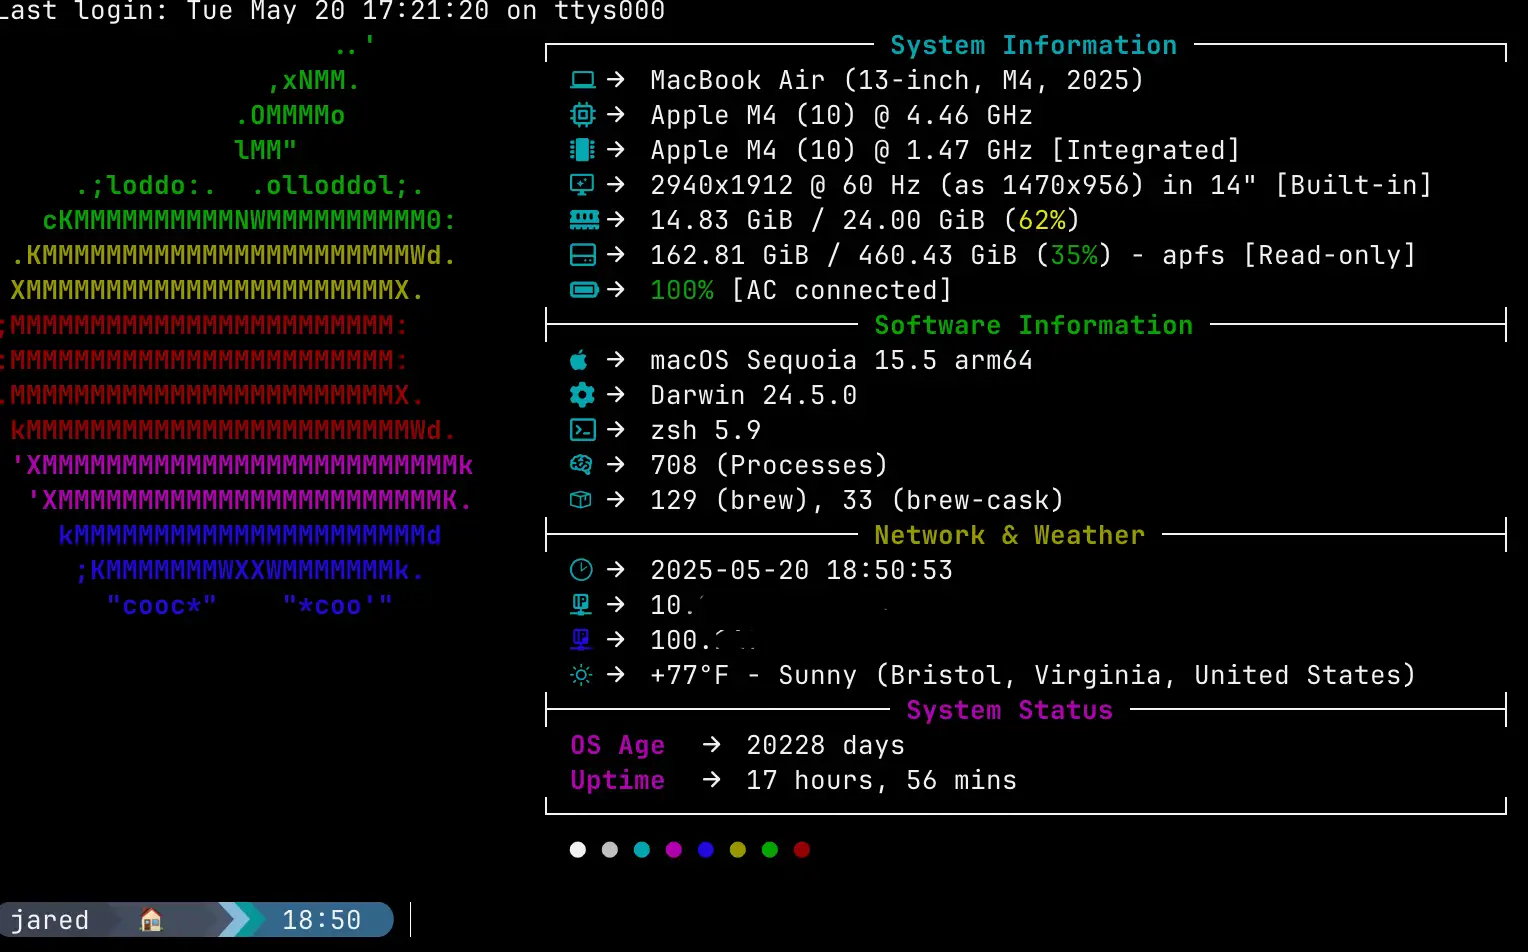
Task: Click the gear icon beside Darwin 24.5.0
Action: (582, 395)
